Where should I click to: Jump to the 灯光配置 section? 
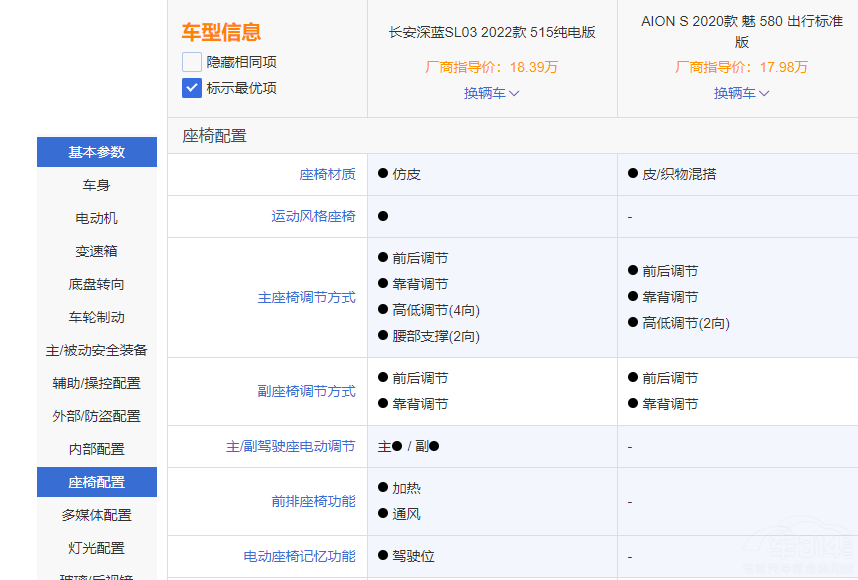(x=96, y=547)
